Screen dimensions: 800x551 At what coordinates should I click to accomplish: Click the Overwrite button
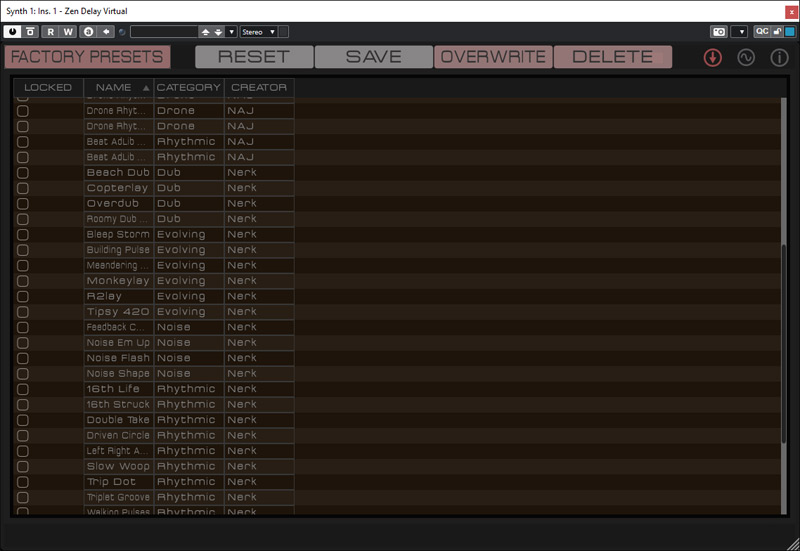(493, 57)
